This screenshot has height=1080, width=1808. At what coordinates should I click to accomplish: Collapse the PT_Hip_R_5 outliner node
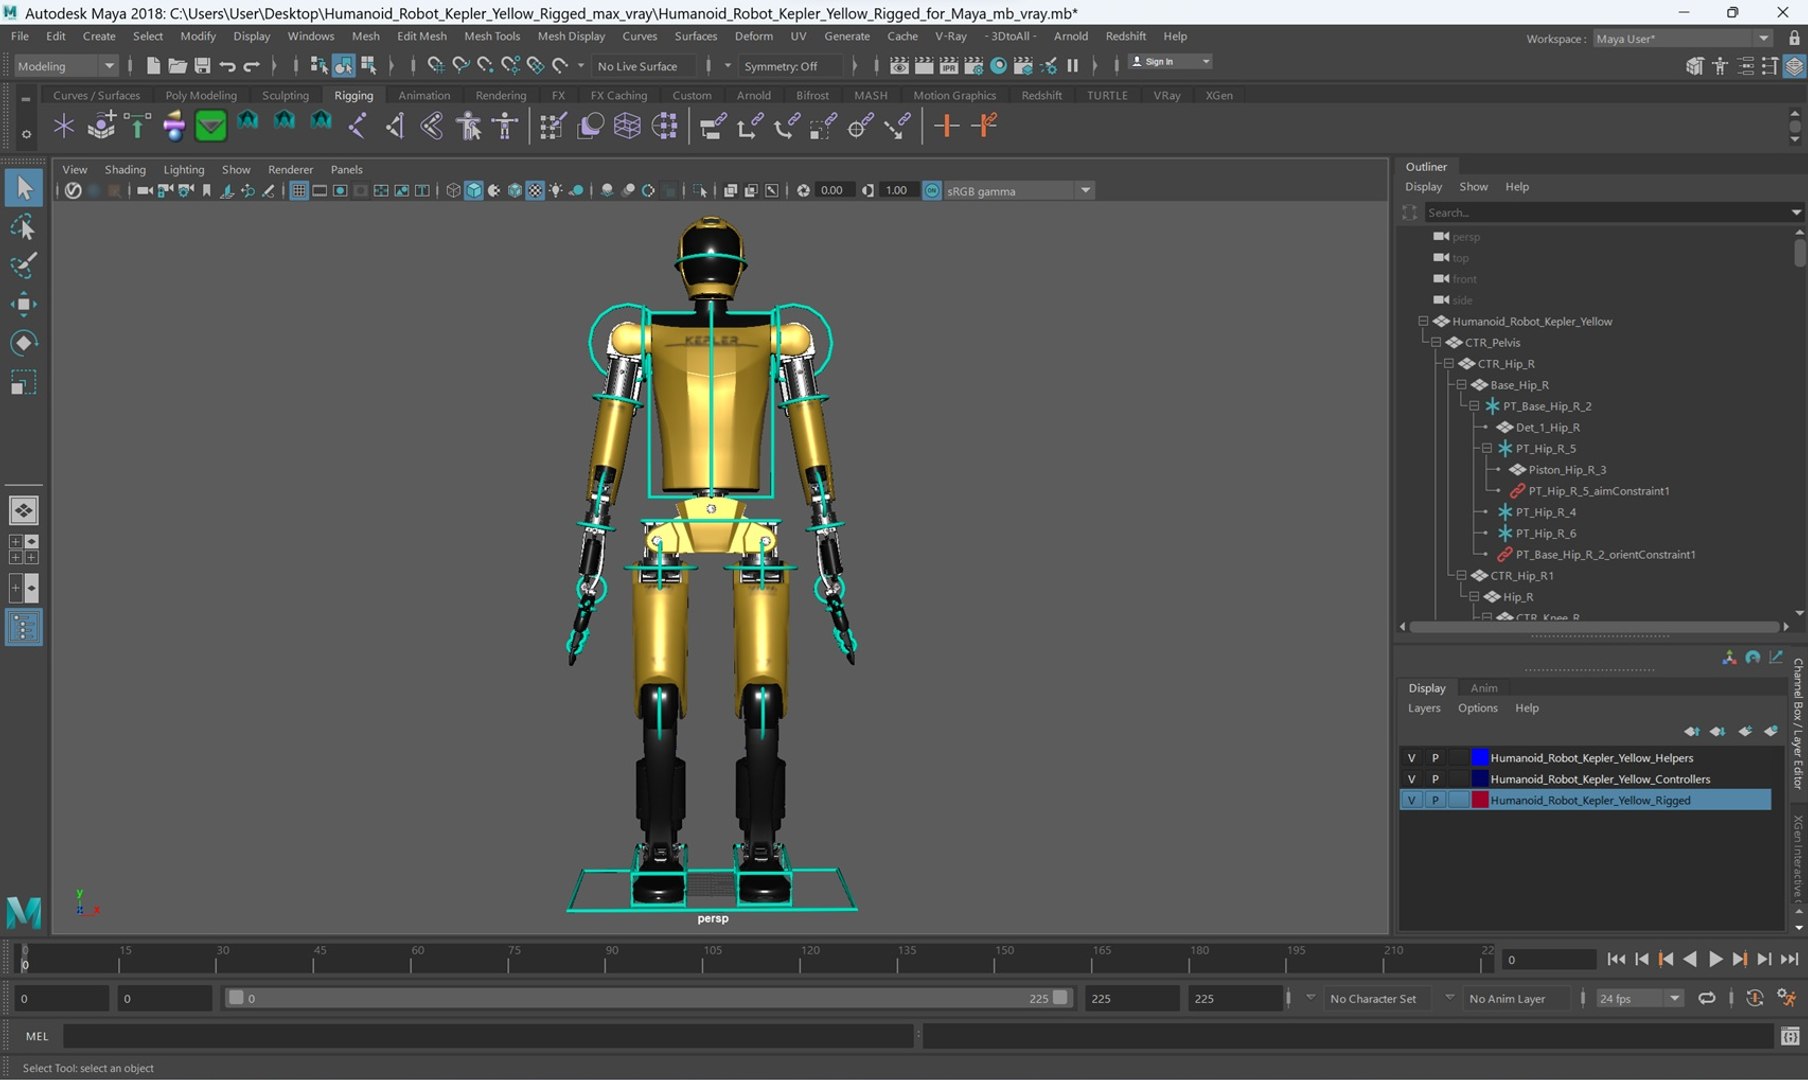1487,448
